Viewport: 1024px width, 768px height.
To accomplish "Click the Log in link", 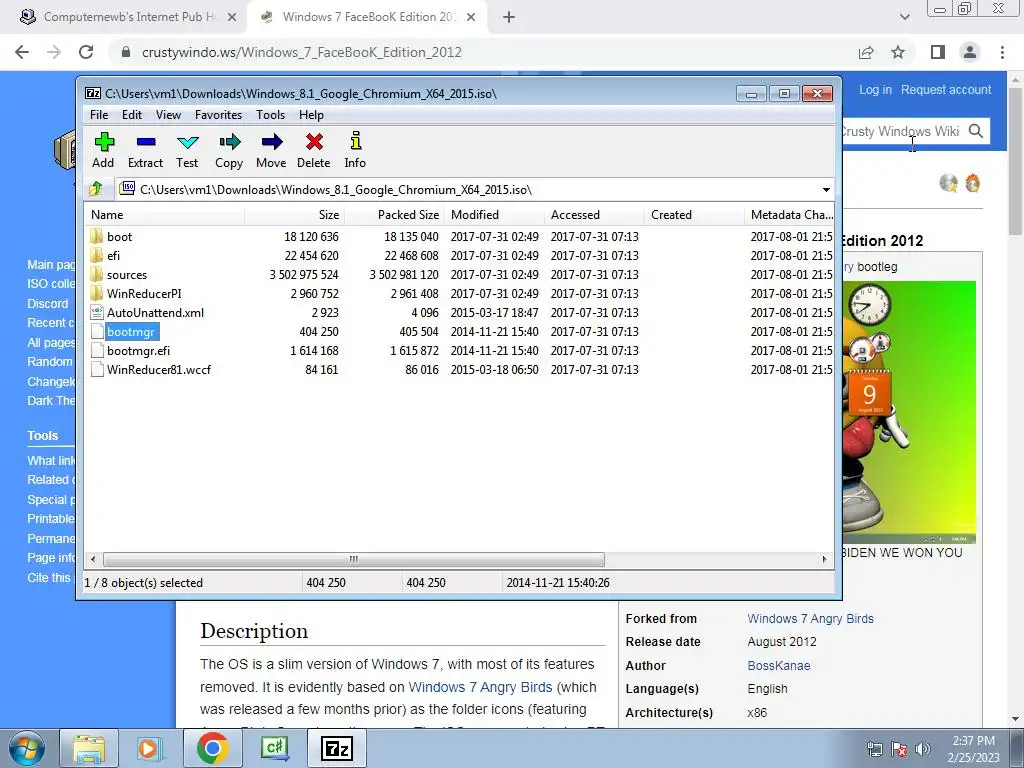I will point(875,90).
